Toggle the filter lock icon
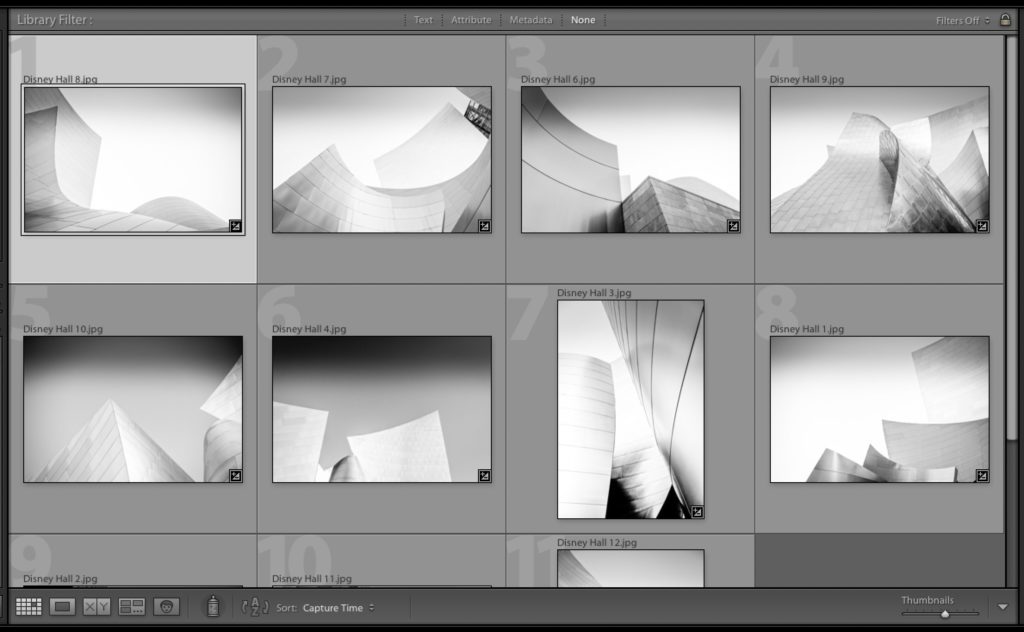The height and width of the screenshot is (632, 1024). 1006,20
